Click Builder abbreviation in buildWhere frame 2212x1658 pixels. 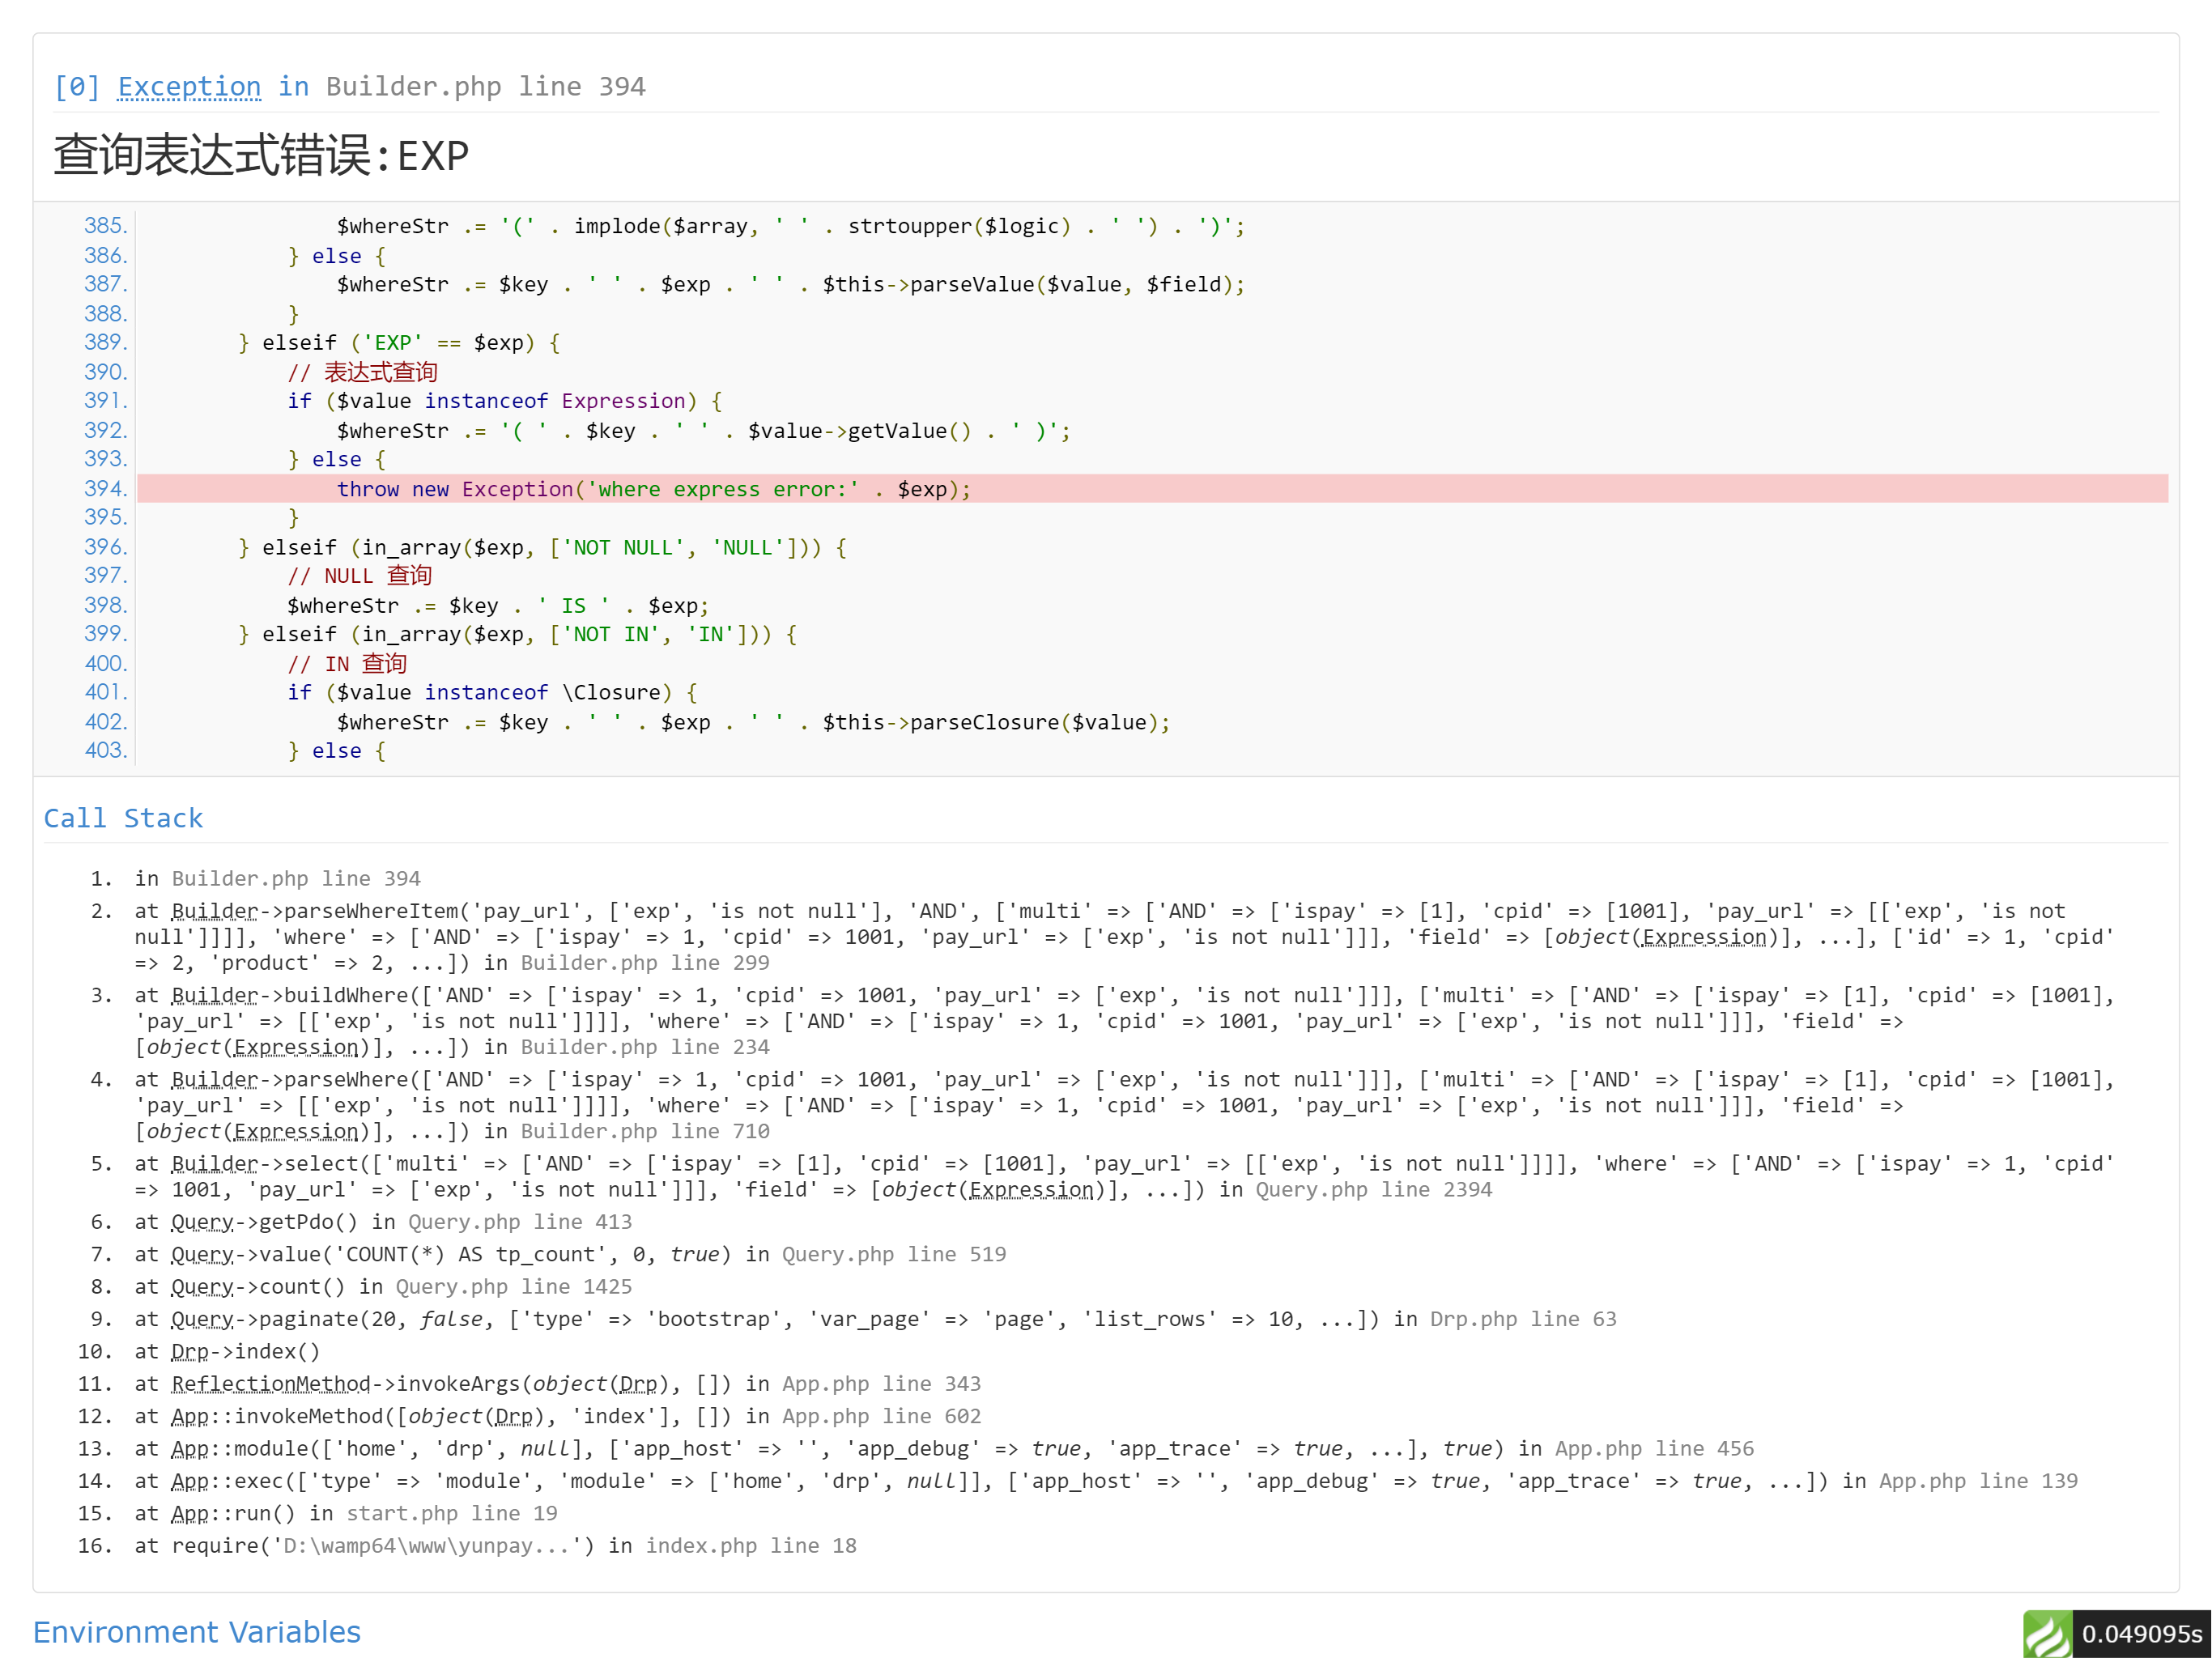click(x=215, y=995)
